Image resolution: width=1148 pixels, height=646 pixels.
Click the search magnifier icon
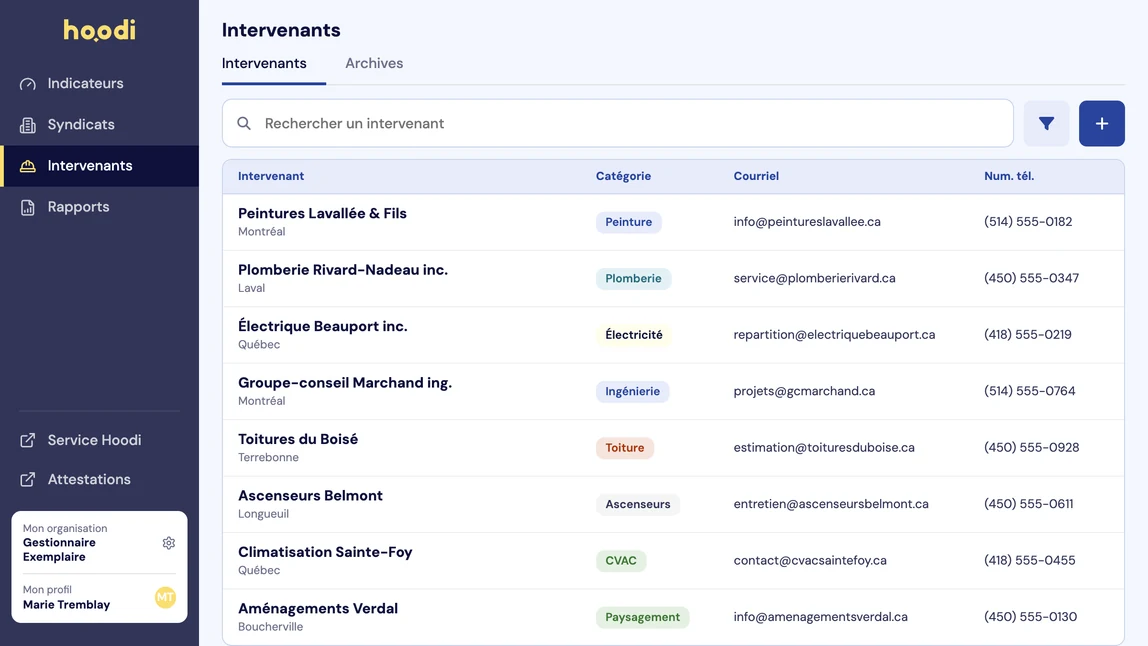click(244, 124)
